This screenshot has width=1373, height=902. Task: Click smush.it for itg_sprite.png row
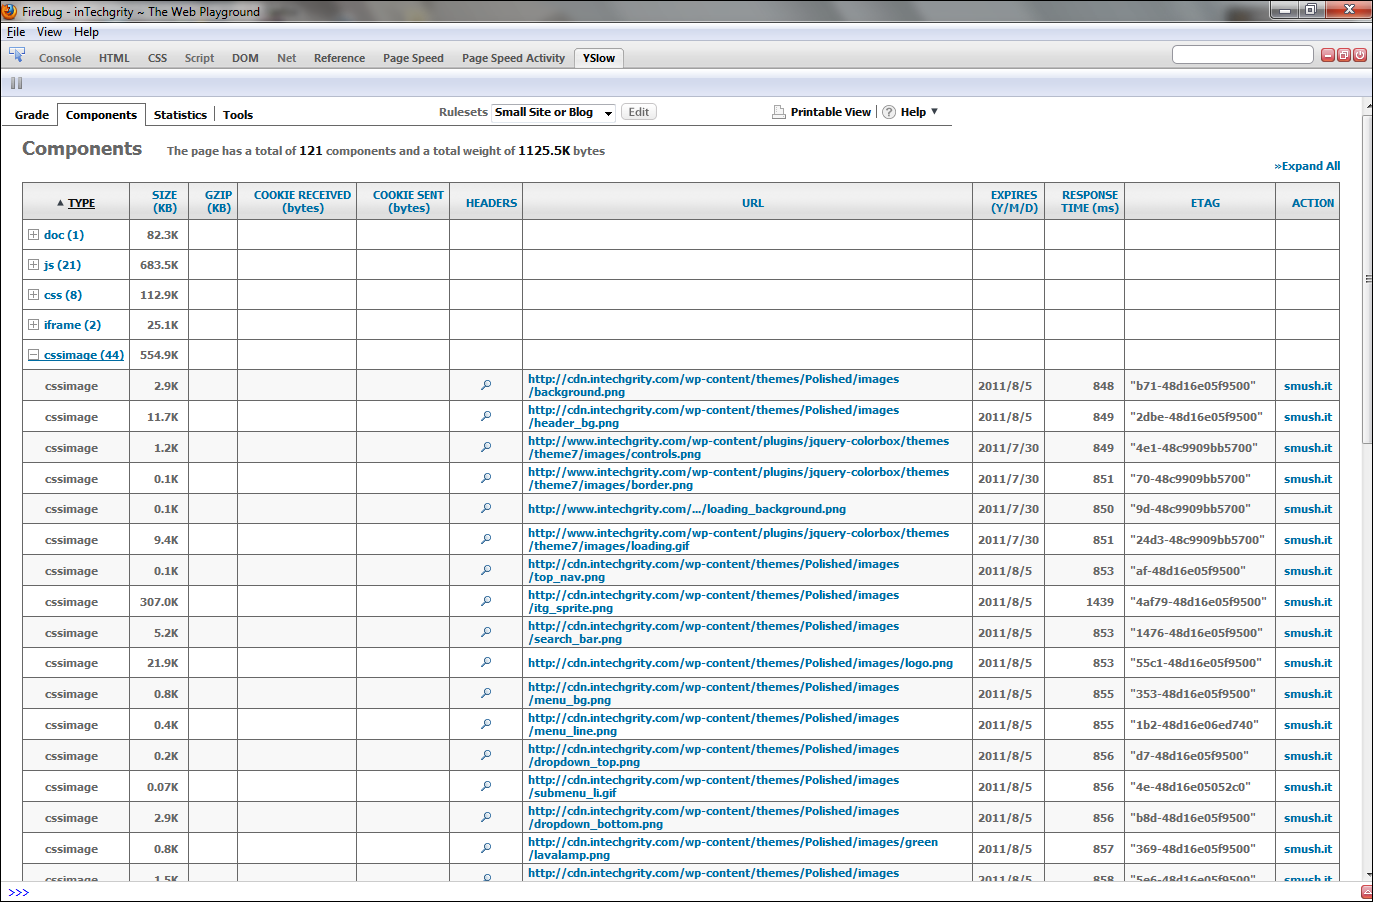(x=1308, y=602)
